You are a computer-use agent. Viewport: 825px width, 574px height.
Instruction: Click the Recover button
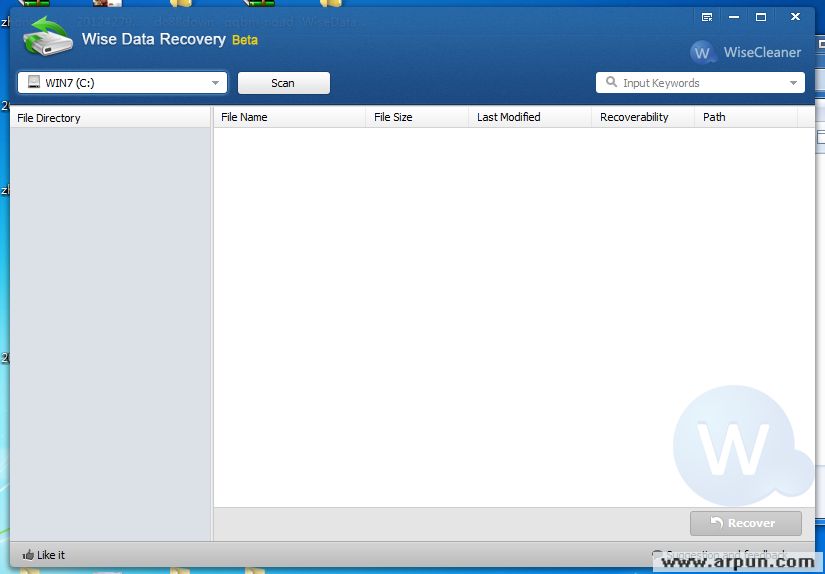746,523
